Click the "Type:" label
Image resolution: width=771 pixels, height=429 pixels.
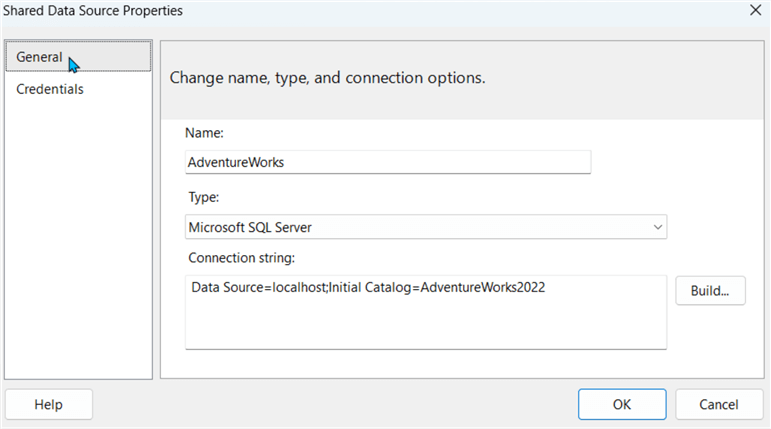coord(203,197)
